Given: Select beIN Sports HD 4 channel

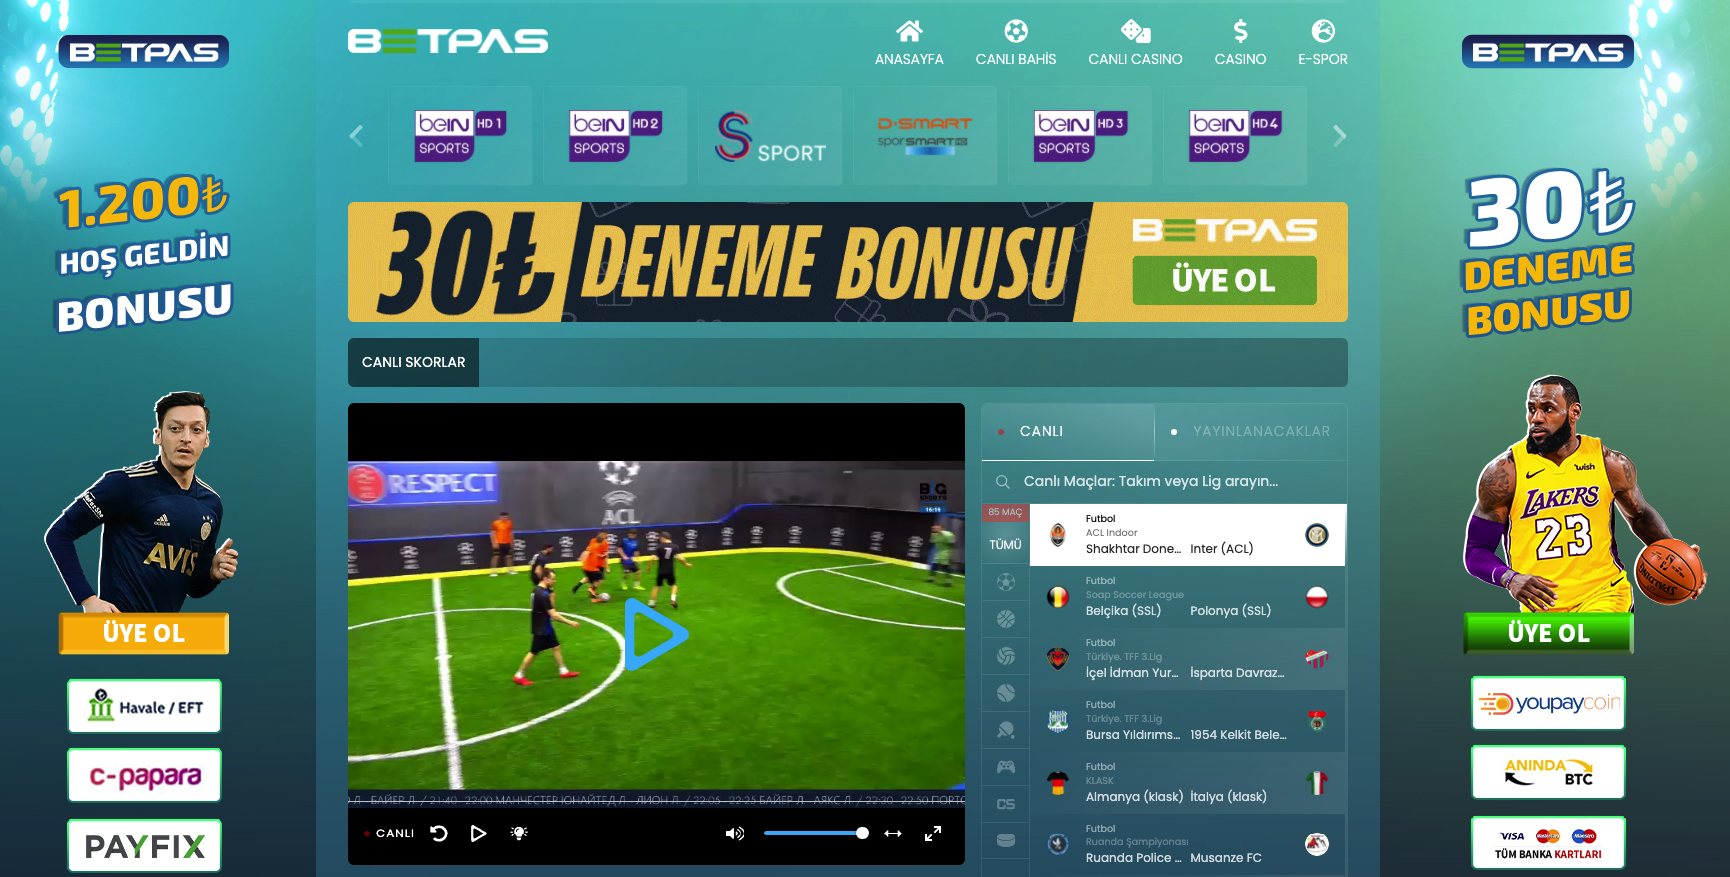Looking at the screenshot, I should (1235, 135).
